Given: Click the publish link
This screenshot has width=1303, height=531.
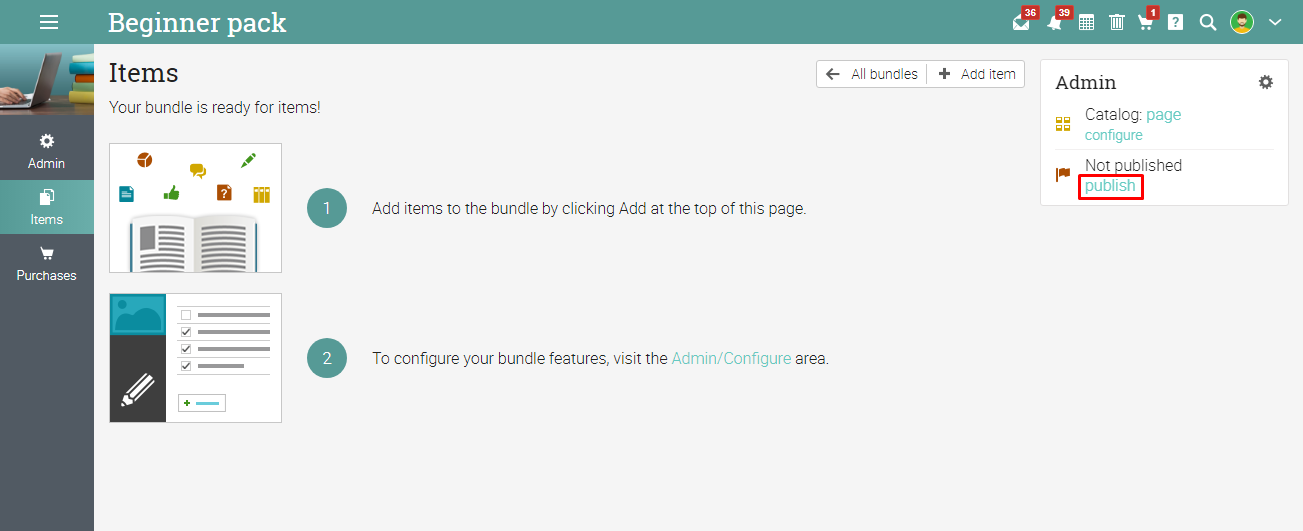Looking at the screenshot, I should pyautogui.click(x=1110, y=186).
